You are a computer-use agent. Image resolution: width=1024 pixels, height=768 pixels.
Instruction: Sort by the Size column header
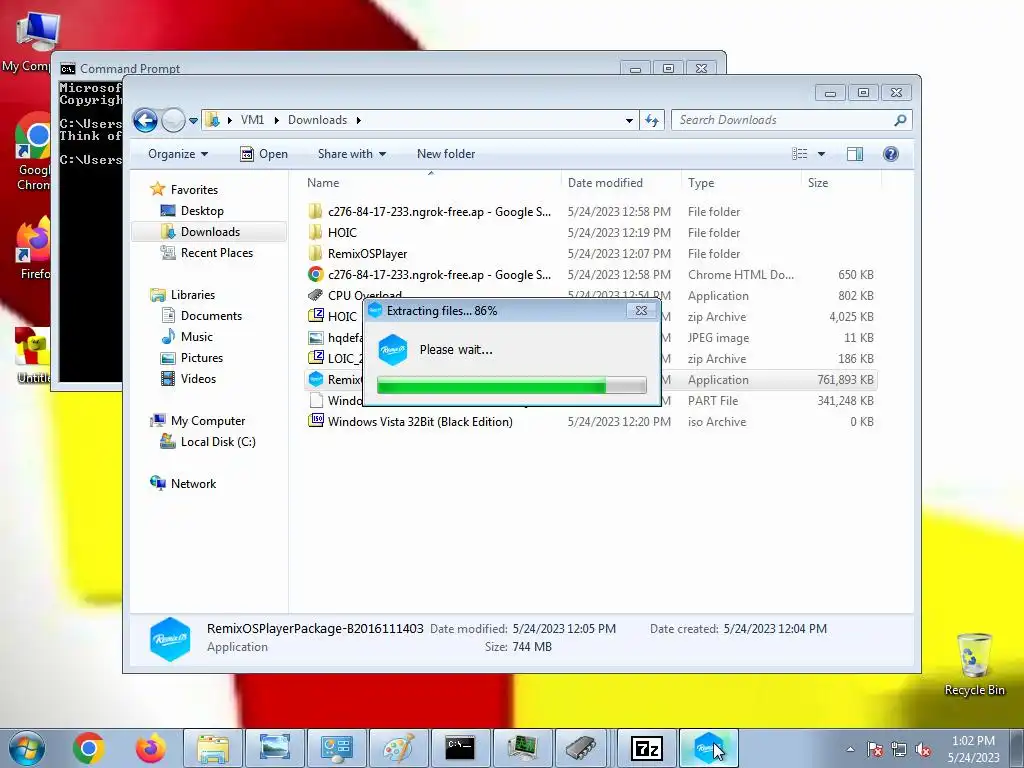click(841, 183)
